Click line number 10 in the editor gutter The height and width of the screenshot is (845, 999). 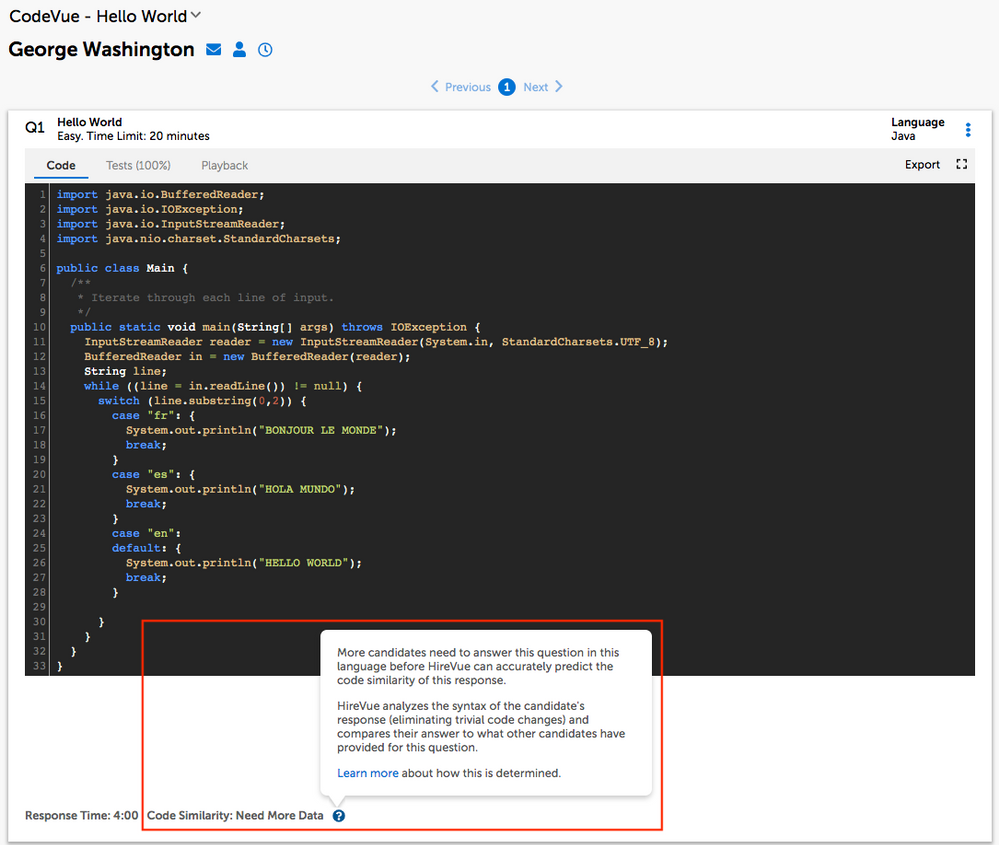pyautogui.click(x=39, y=327)
